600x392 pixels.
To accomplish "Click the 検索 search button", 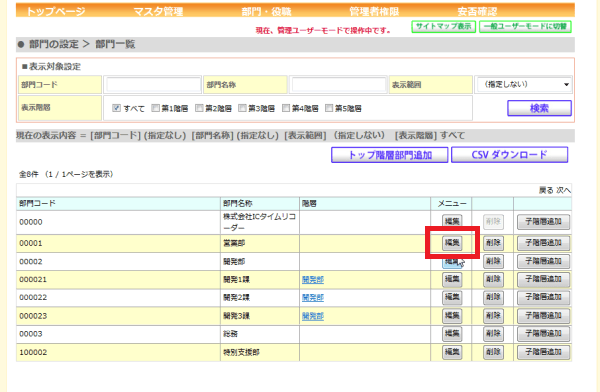I will click(x=539, y=108).
